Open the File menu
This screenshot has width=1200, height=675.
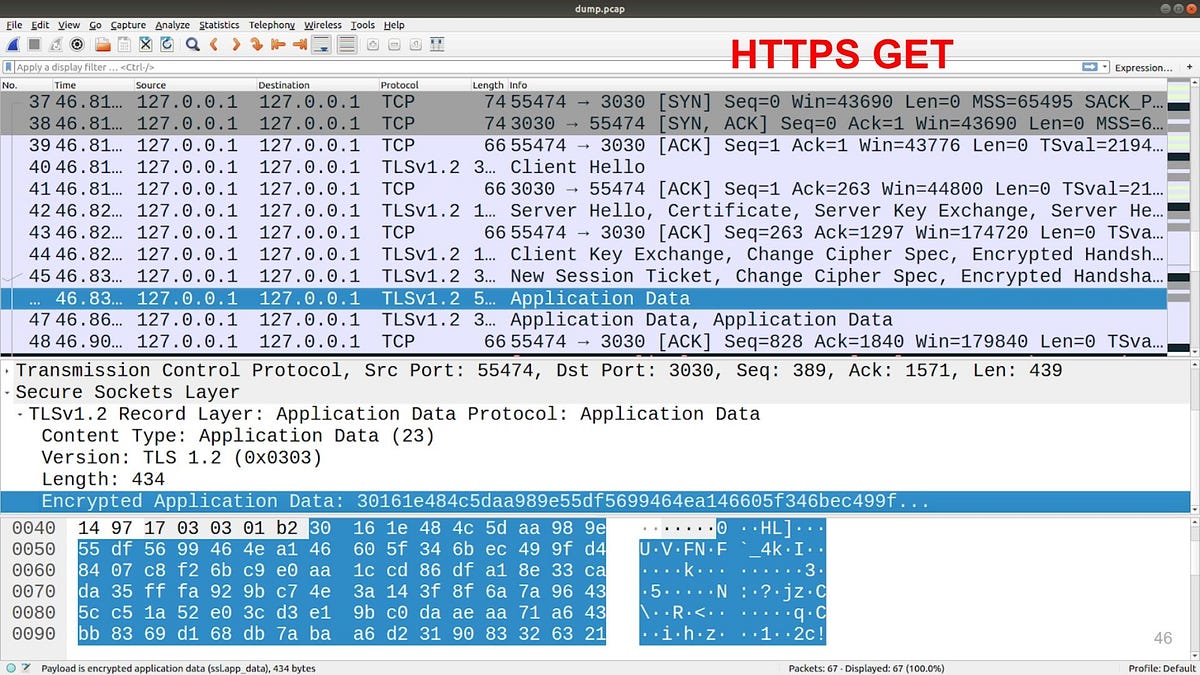[x=14, y=25]
